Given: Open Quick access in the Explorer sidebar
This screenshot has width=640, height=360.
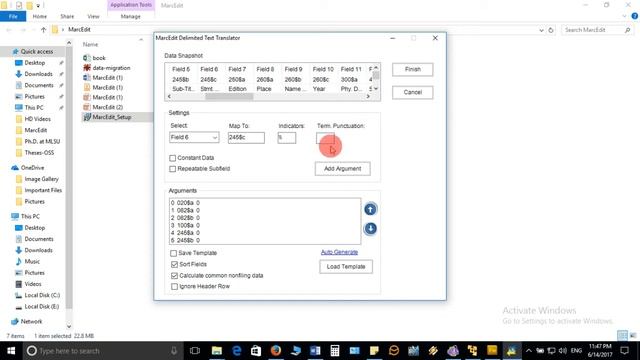Looking at the screenshot, I should pyautogui.click(x=37, y=51).
